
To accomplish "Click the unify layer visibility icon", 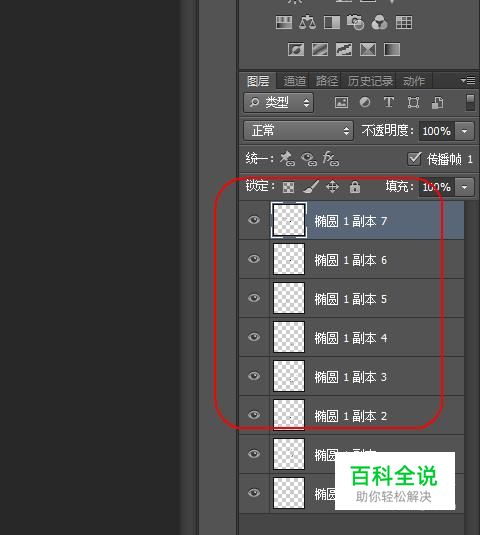I will (309, 159).
